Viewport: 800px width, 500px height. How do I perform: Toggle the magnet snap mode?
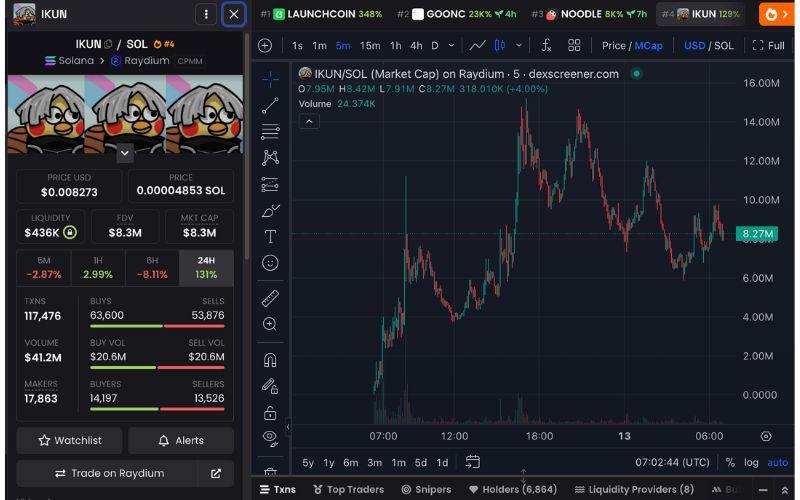point(270,360)
